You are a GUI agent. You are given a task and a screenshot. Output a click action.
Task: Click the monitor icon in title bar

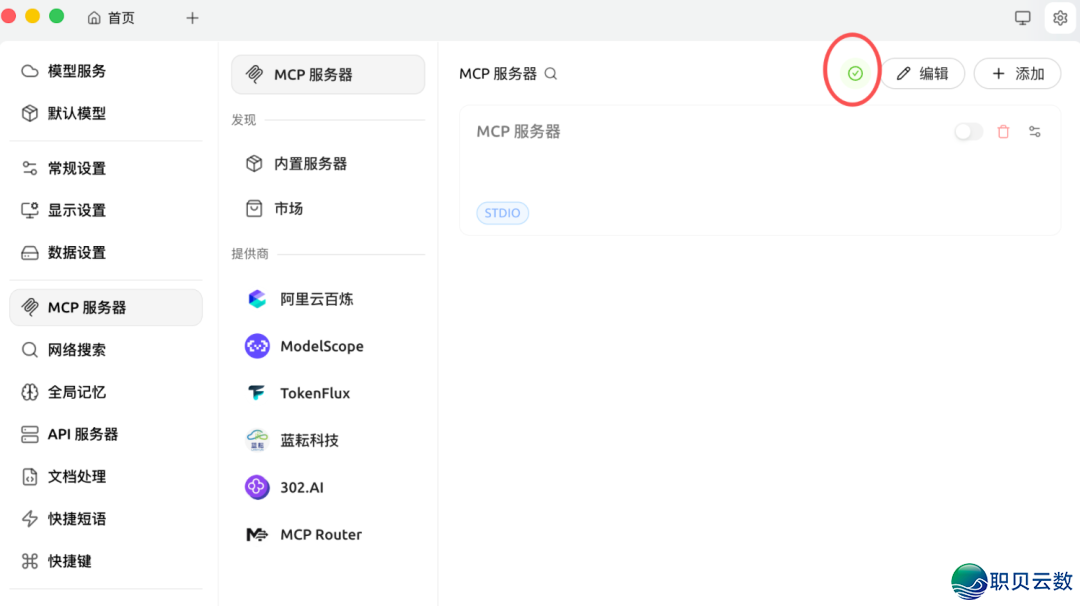[1022, 18]
